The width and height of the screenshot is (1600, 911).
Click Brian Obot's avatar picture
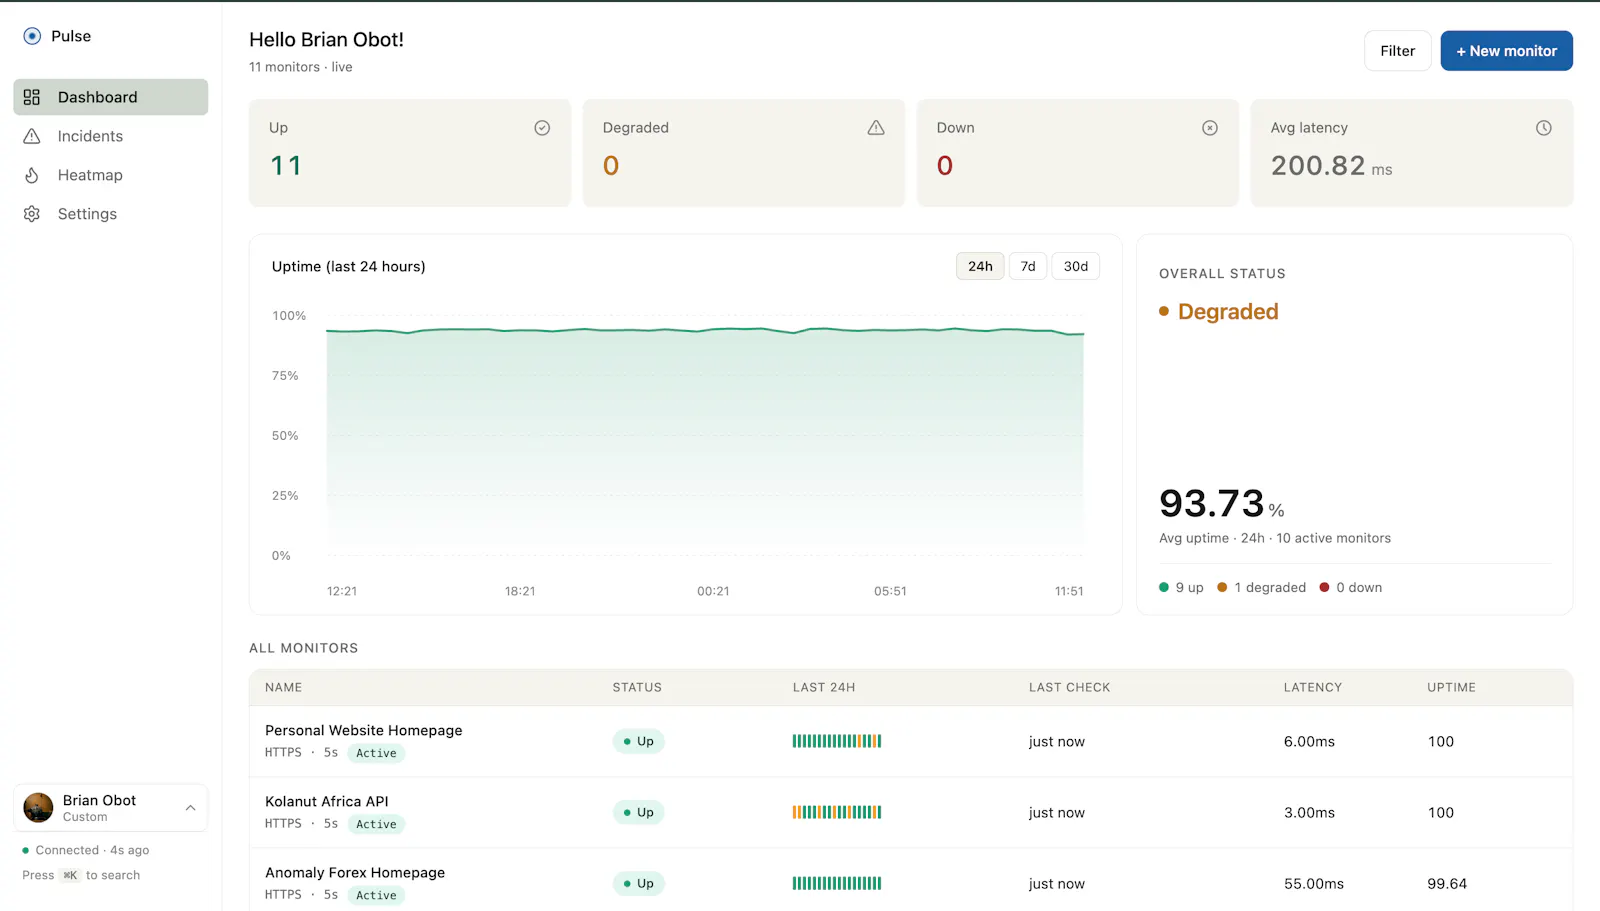point(38,807)
